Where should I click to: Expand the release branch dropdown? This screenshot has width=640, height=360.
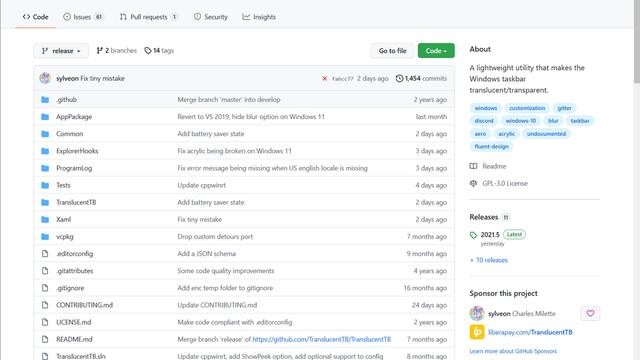(61, 51)
